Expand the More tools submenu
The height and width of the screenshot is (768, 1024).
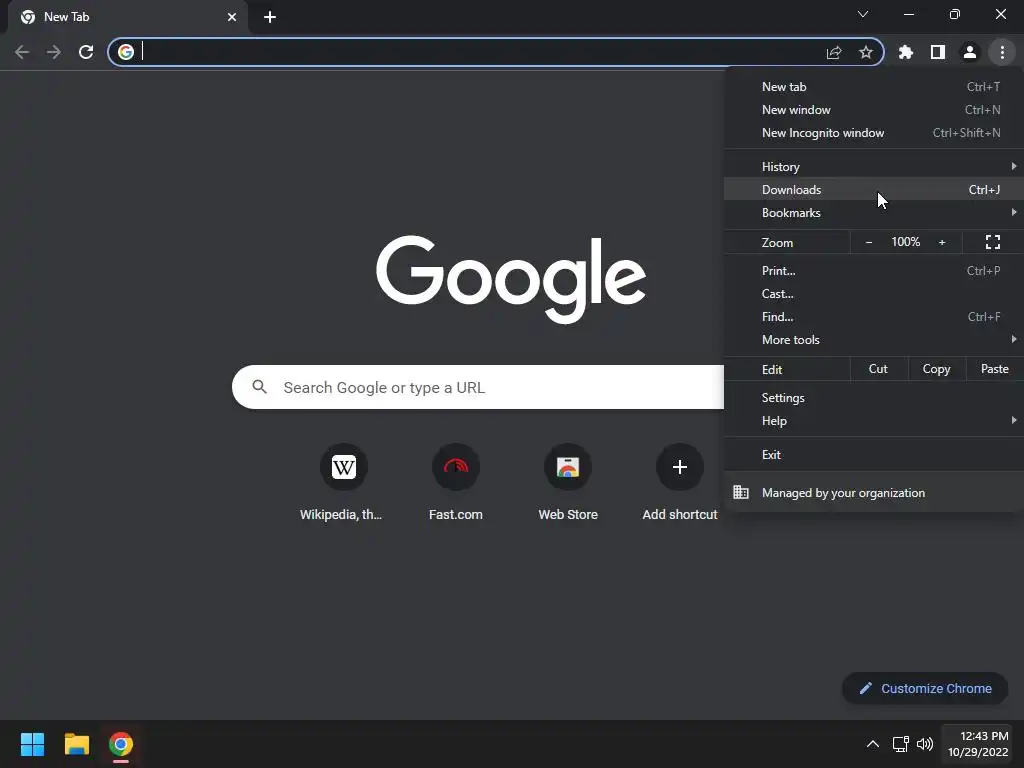pos(874,340)
